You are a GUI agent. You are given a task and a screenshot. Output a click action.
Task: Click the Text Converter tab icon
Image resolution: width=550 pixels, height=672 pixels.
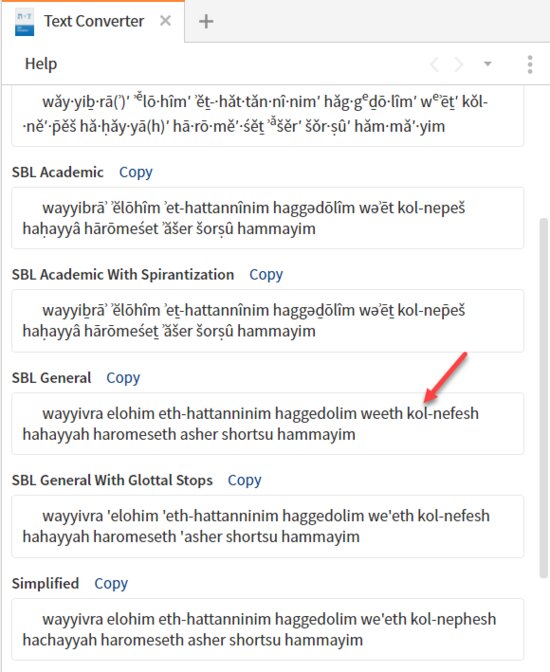coord(24,22)
